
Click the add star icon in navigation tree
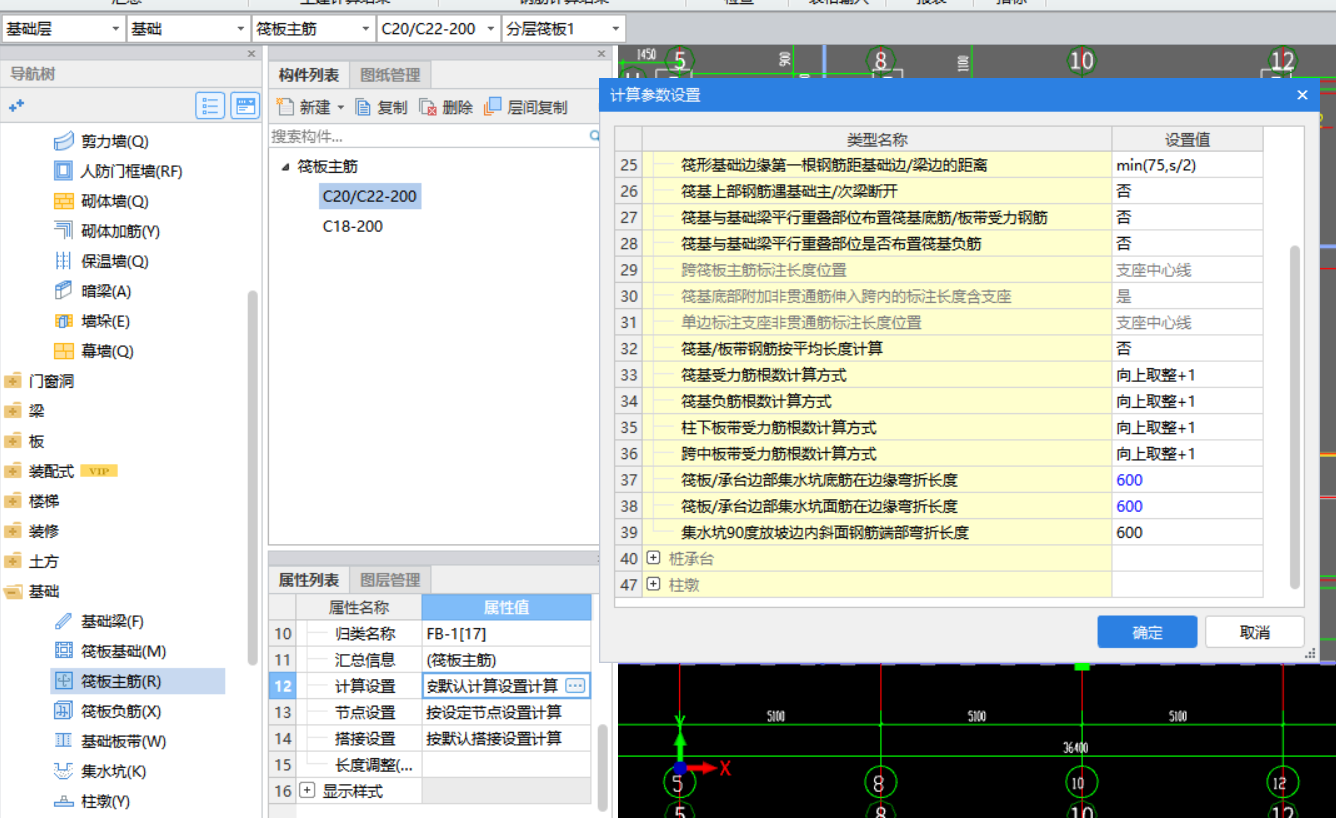pyautogui.click(x=16, y=105)
